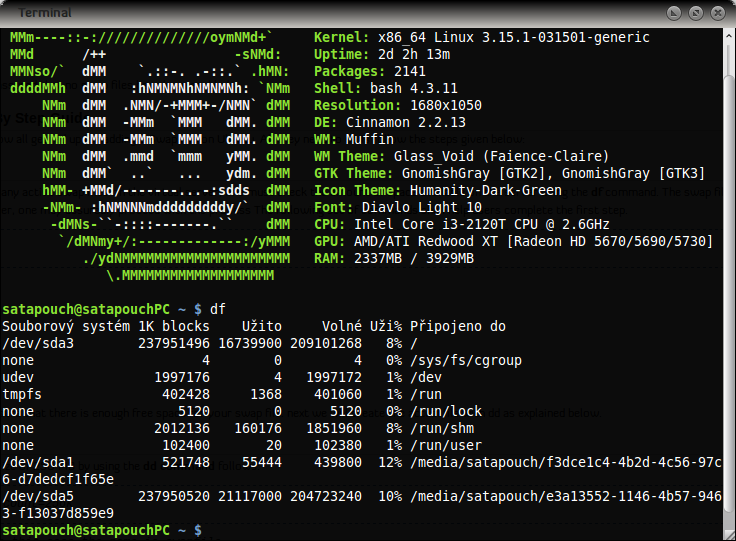
Task: Click the 3-f13037d859e9 wrapped path text
Action: click(58, 513)
